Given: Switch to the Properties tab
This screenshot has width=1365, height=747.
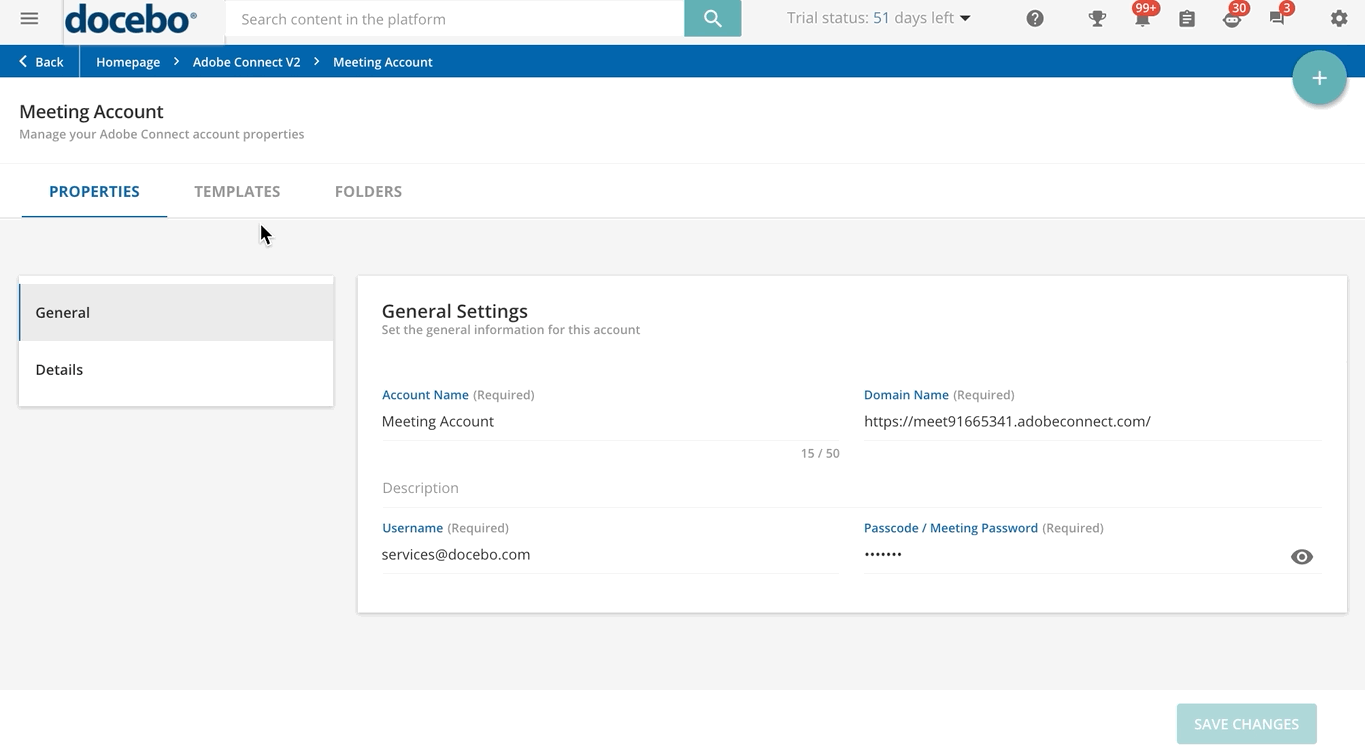Looking at the screenshot, I should 94,191.
